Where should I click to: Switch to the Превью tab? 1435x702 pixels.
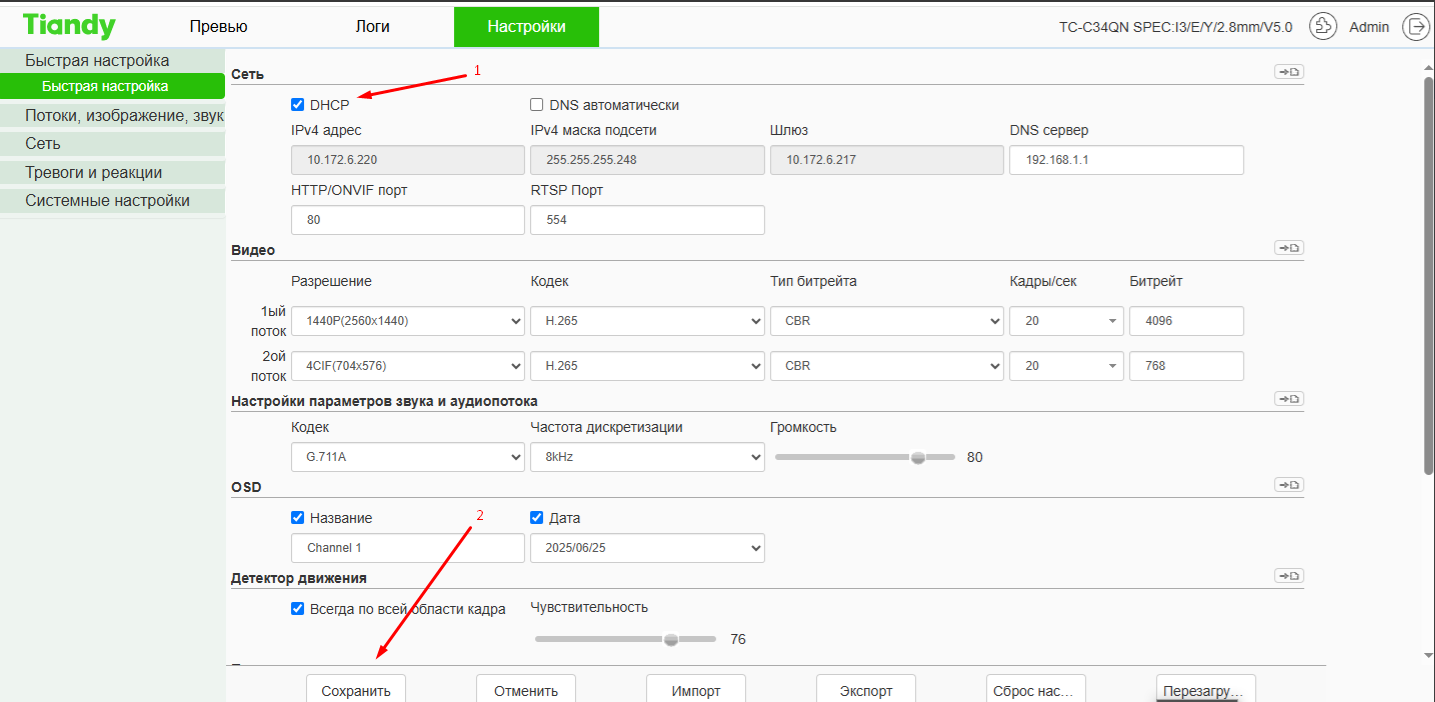pyautogui.click(x=218, y=27)
